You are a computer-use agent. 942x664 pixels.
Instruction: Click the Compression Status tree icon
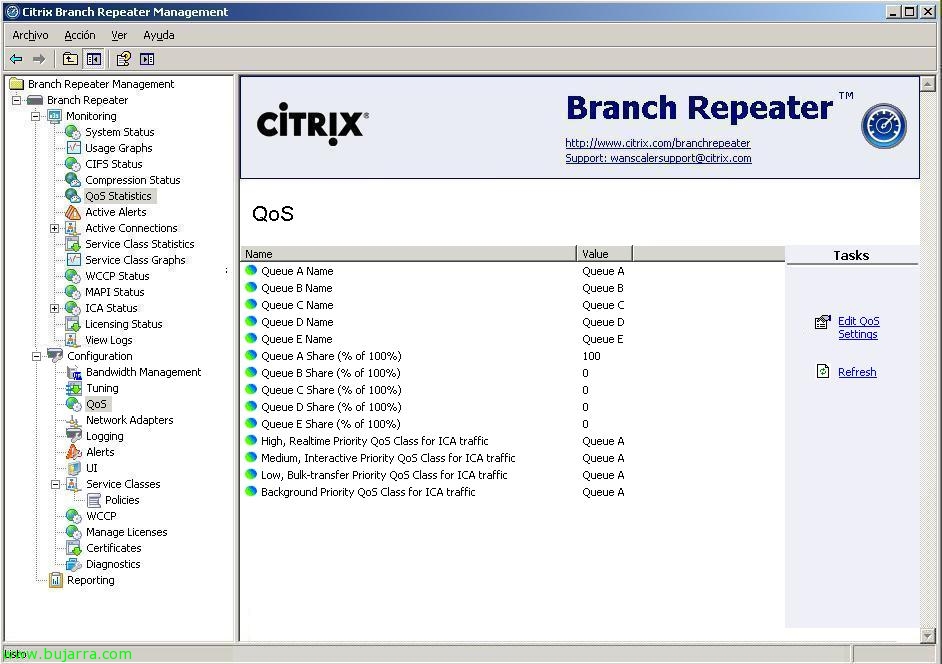click(73, 180)
